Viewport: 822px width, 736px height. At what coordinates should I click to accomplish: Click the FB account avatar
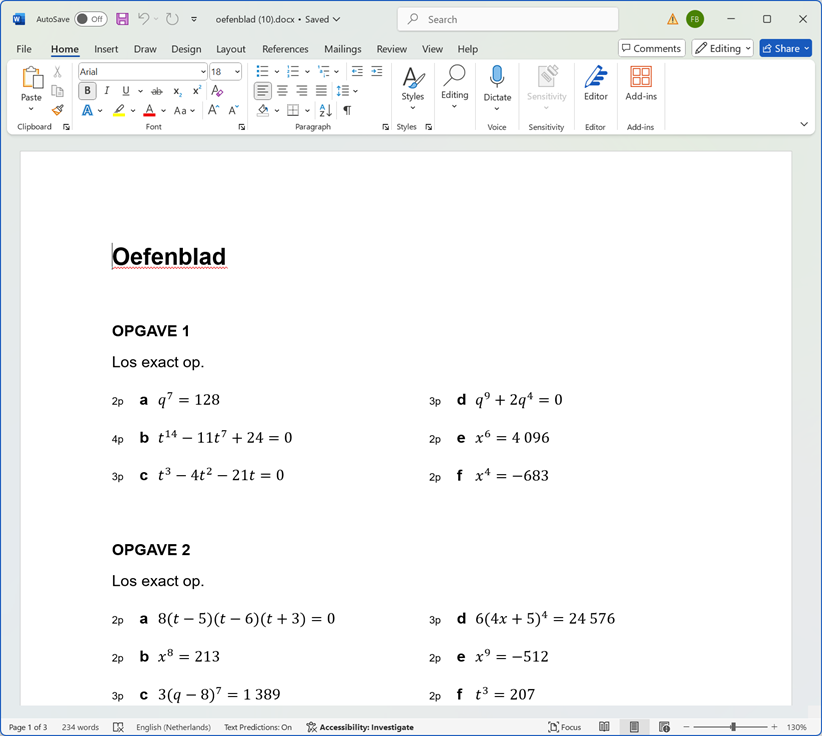click(695, 19)
